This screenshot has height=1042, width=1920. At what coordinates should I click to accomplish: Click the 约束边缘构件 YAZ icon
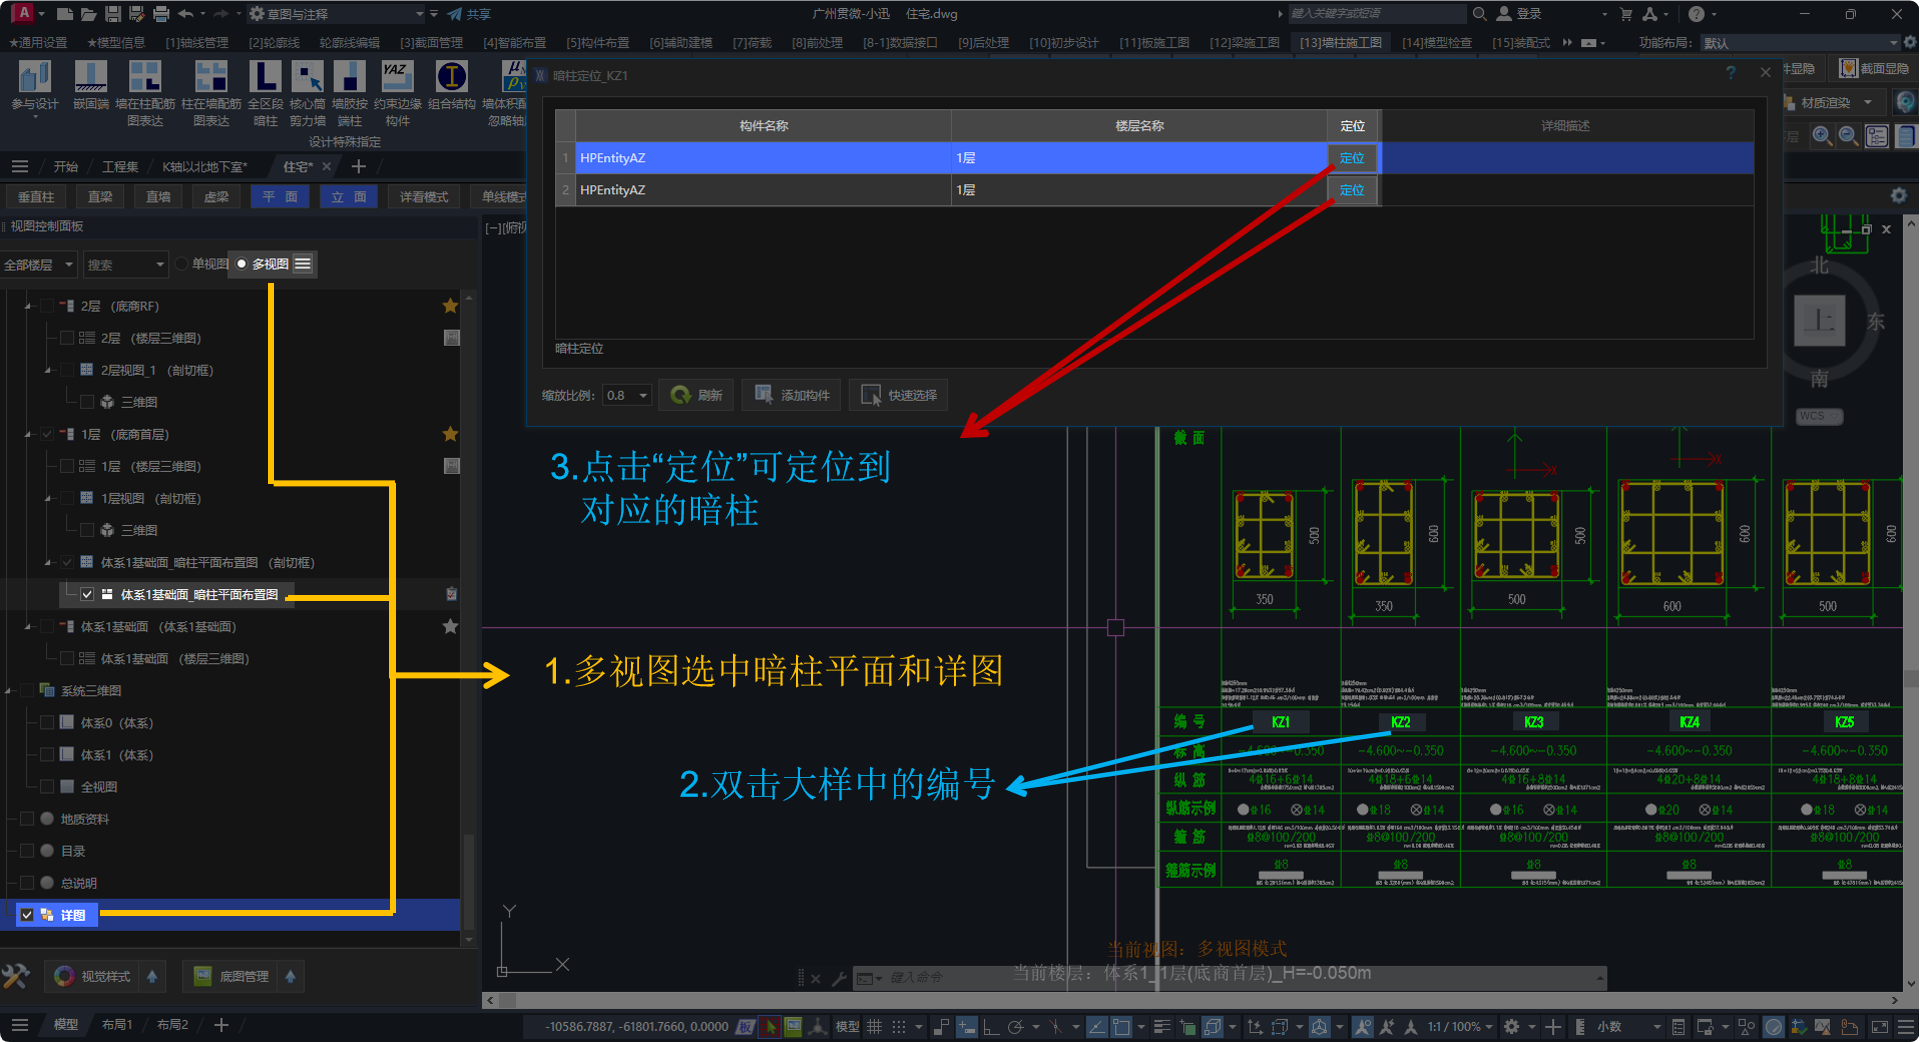pos(397,78)
